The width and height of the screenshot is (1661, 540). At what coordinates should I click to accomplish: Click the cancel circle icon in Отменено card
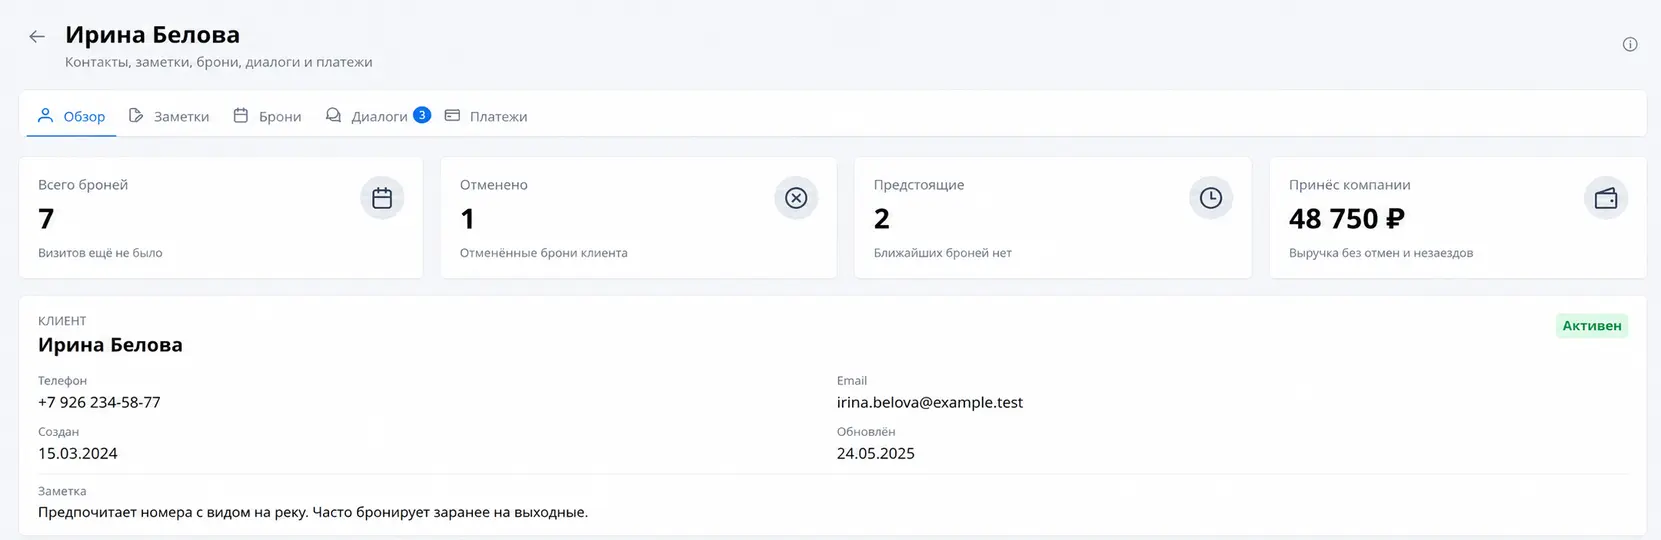[x=796, y=198]
